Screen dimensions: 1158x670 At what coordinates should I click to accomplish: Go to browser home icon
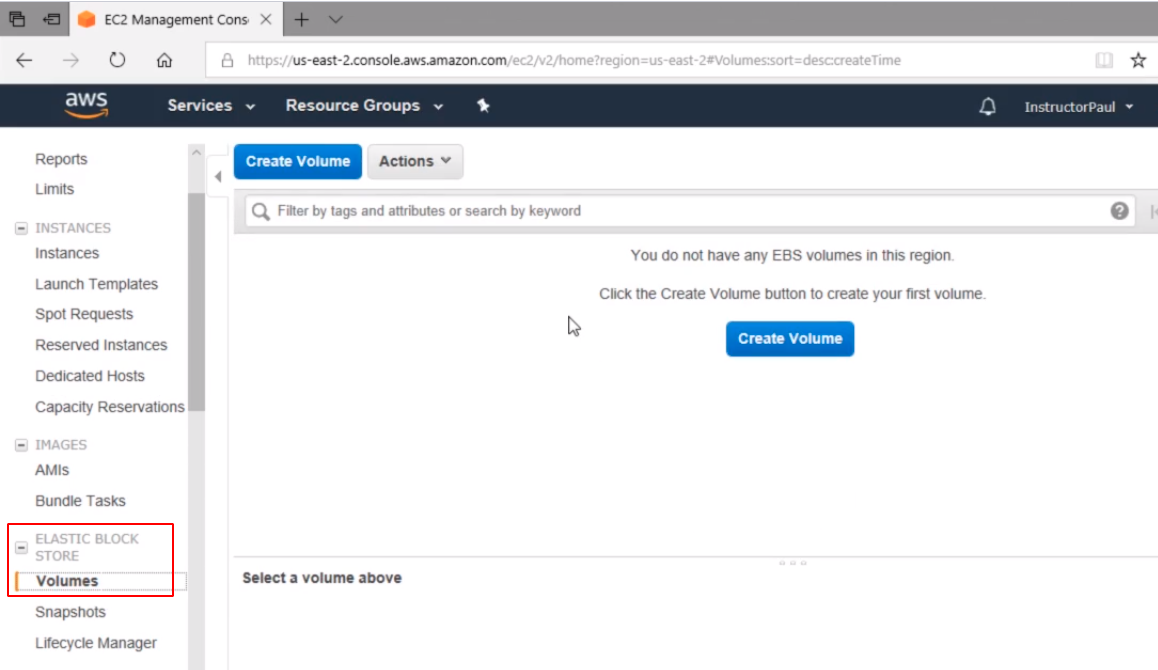(x=164, y=60)
